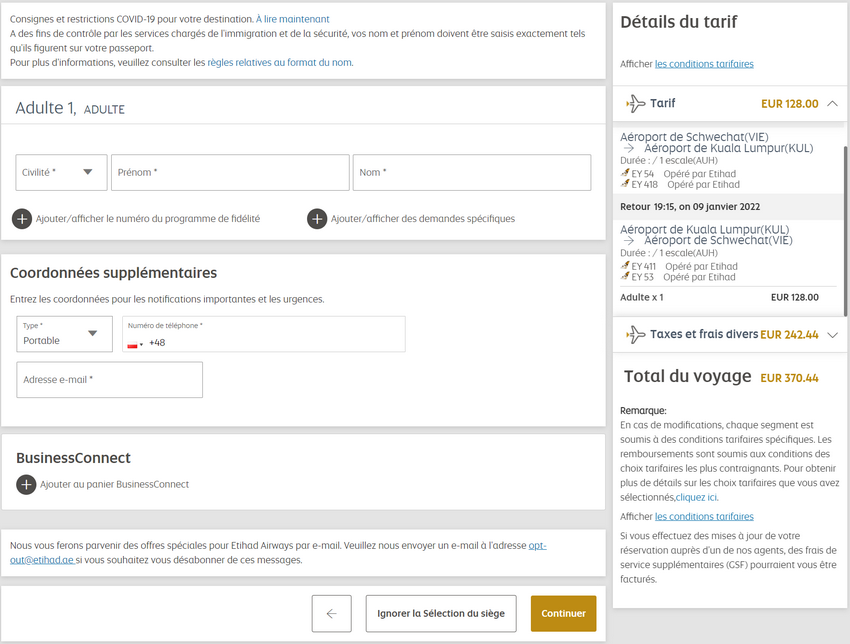The height and width of the screenshot is (644, 850).
Task: Open les conditions tarifaires link below Remarque
Action: (x=704, y=517)
